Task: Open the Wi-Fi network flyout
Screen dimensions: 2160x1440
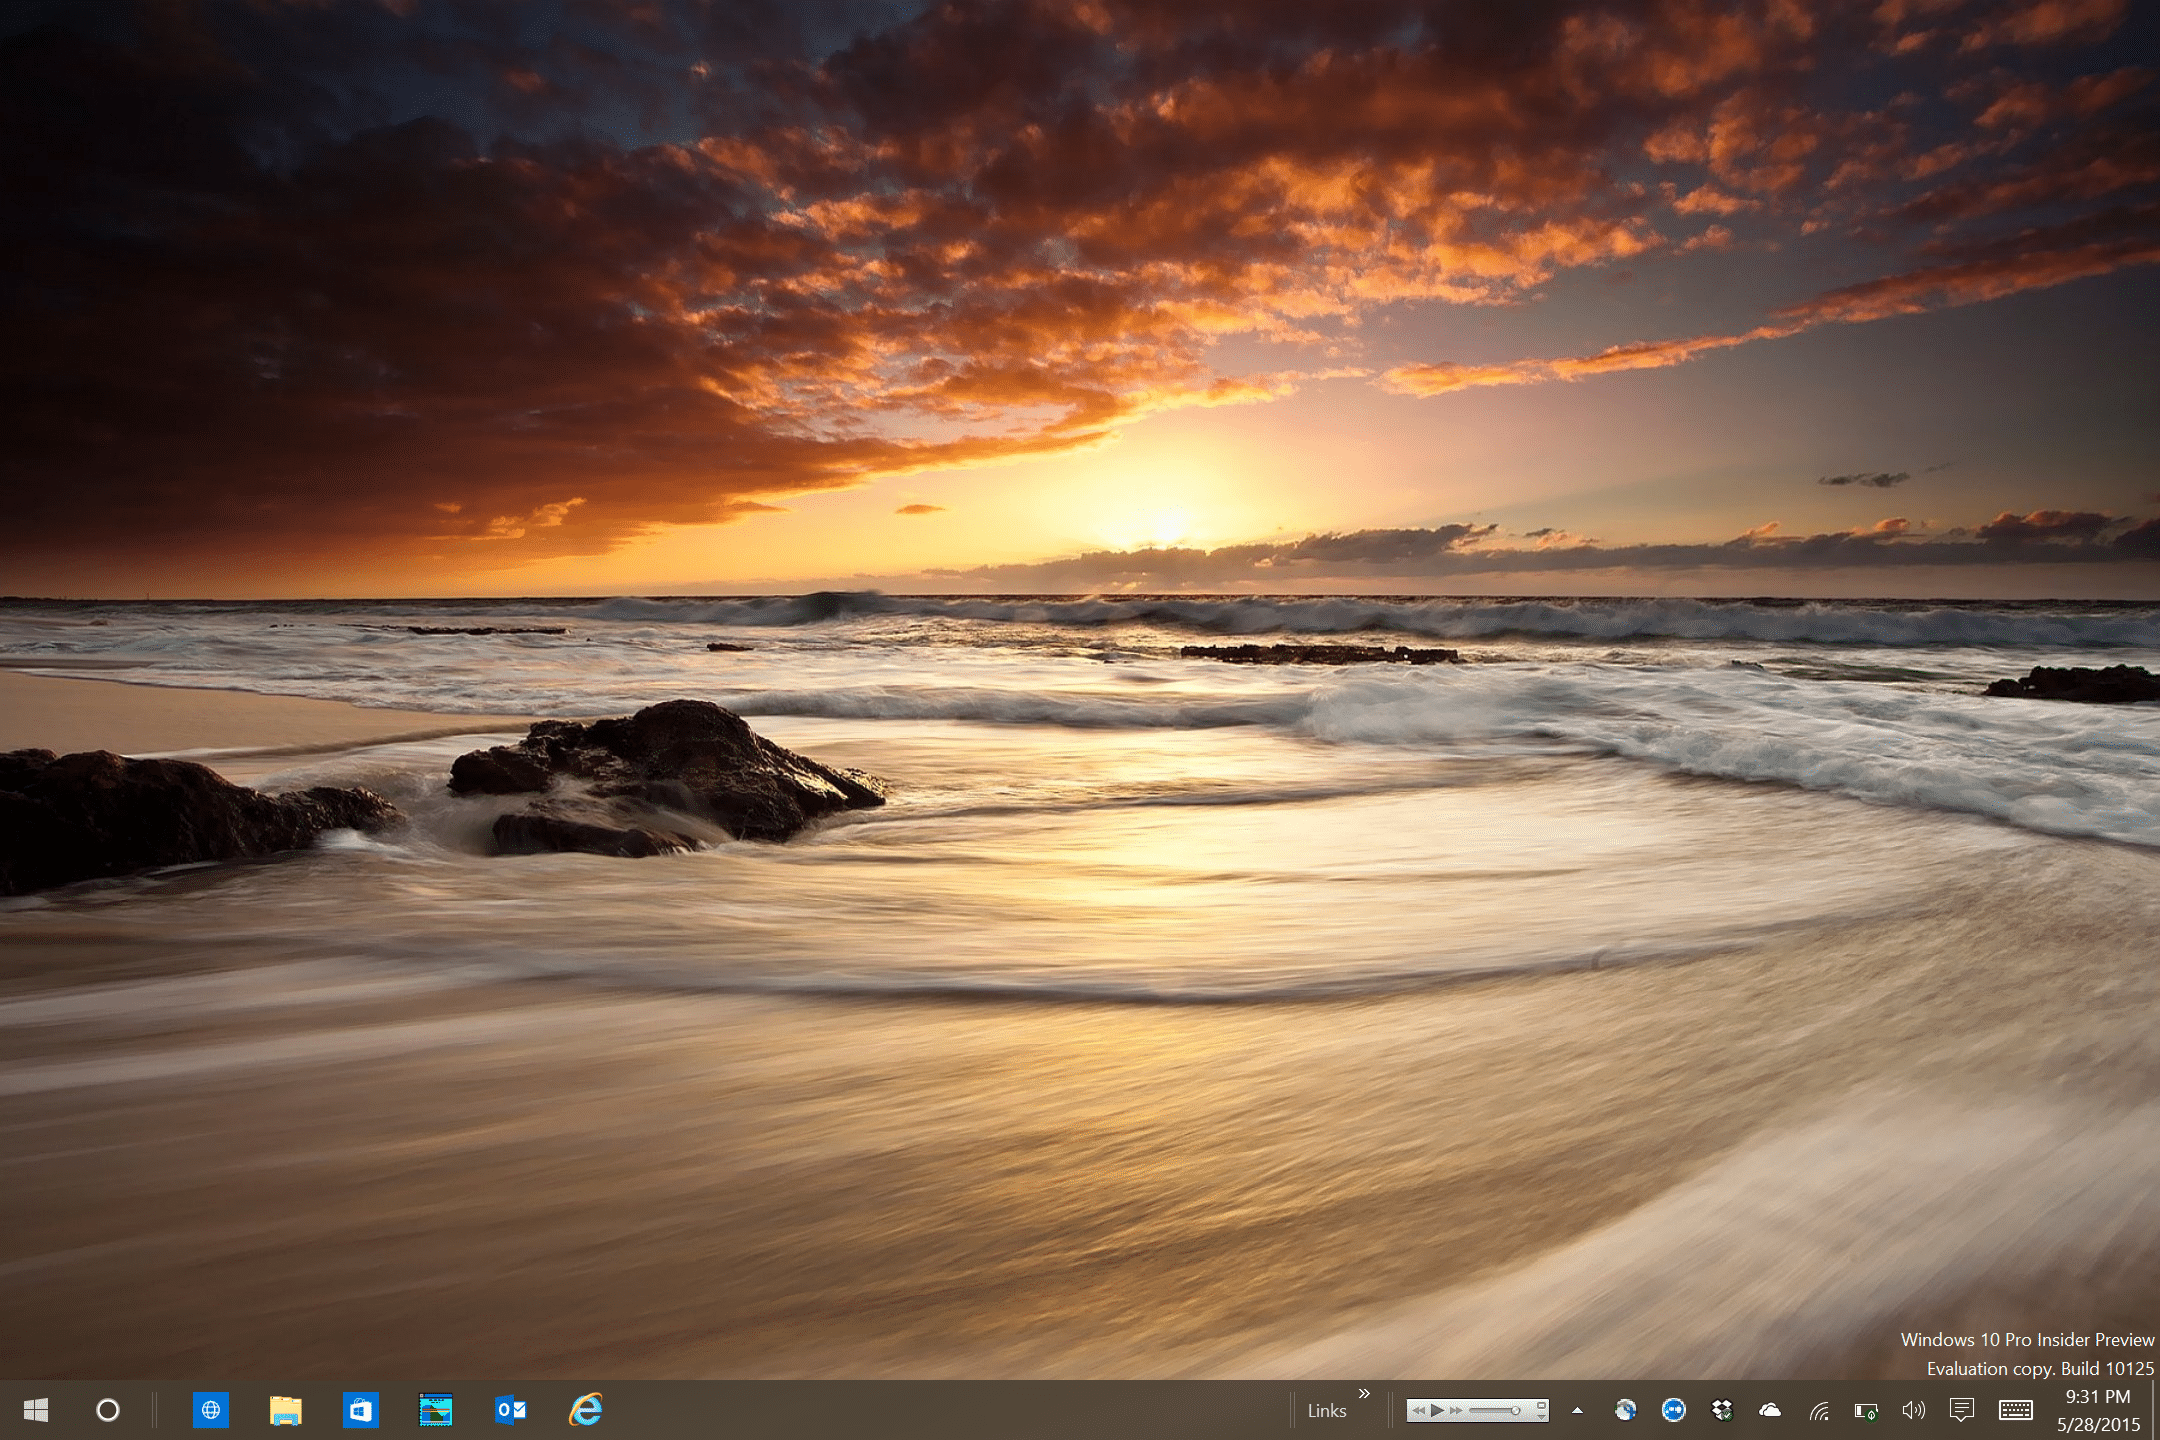Action: (x=1819, y=1411)
